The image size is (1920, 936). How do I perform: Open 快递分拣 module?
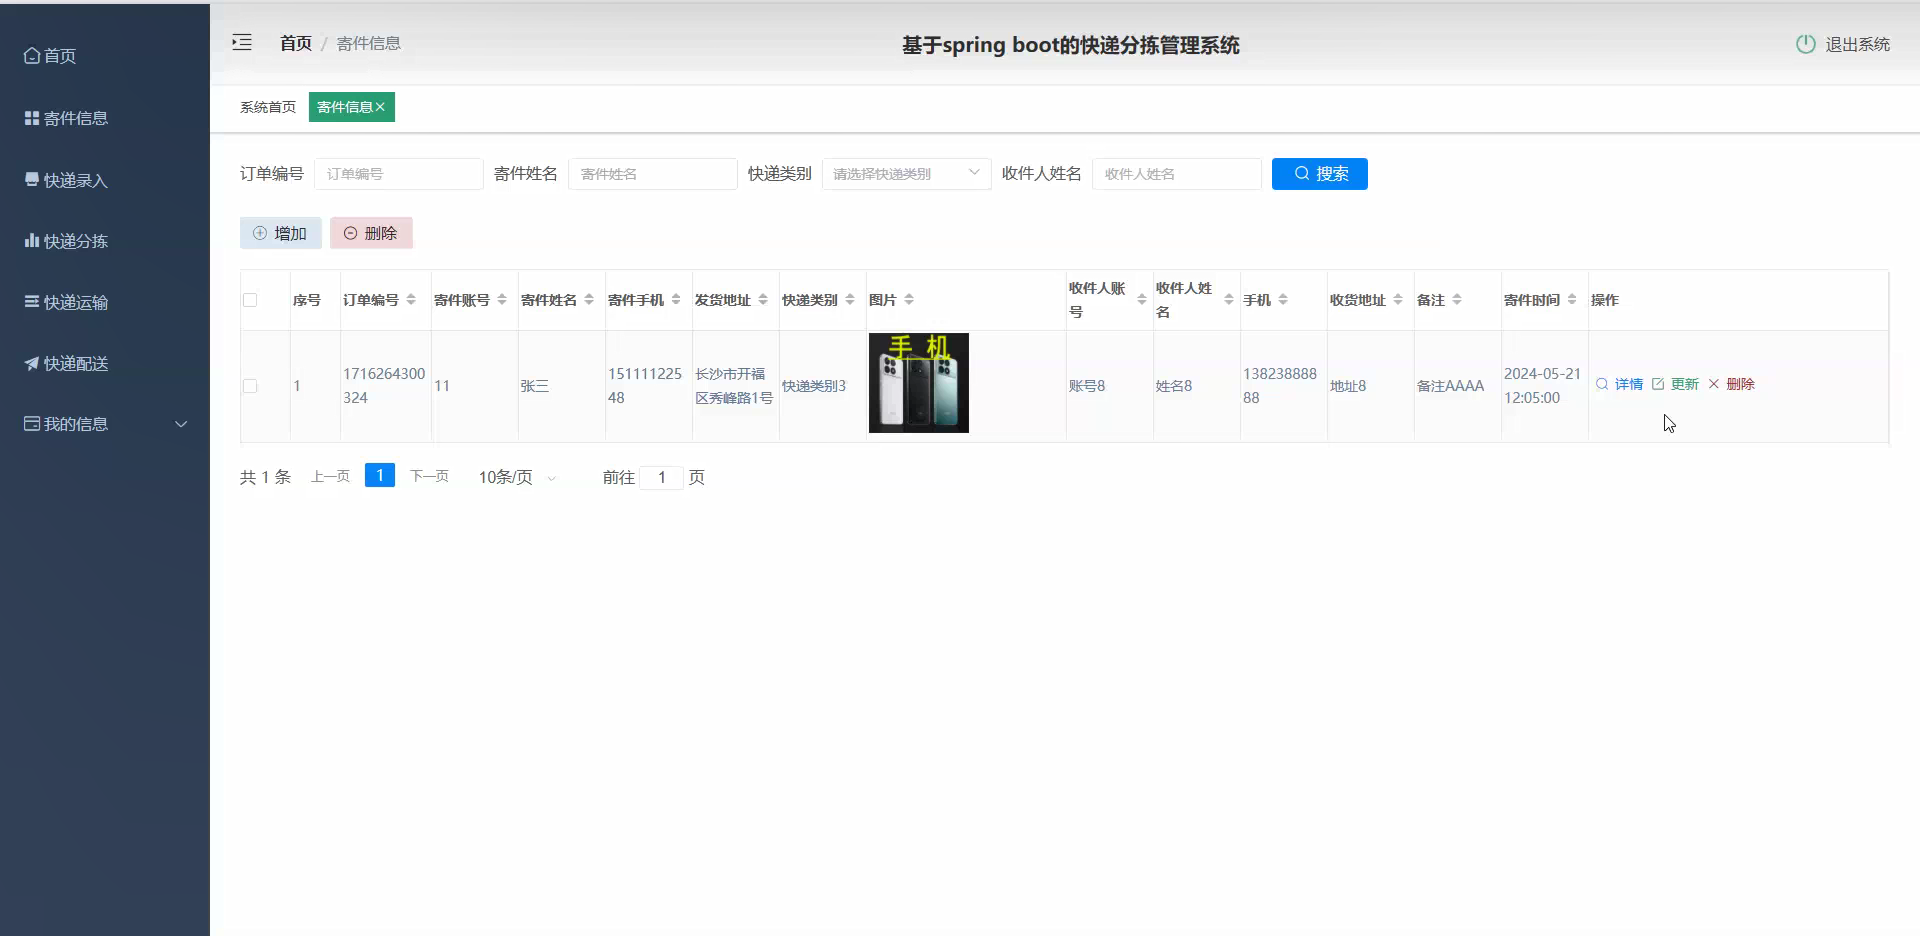(x=73, y=241)
